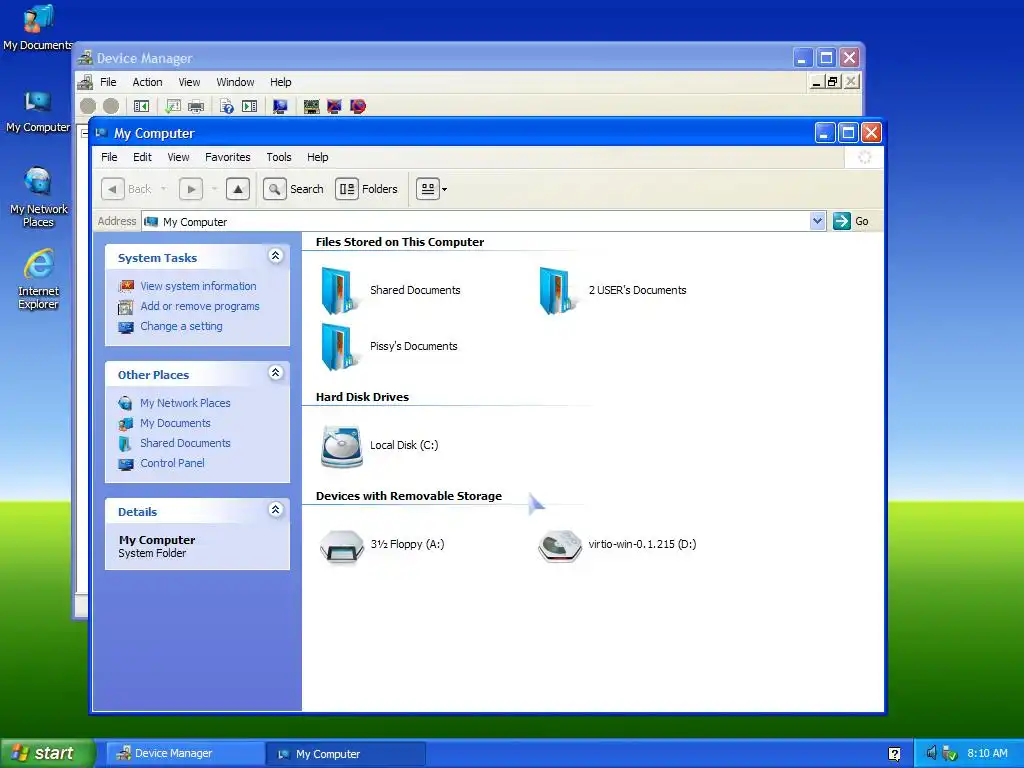This screenshot has width=1024, height=768.
Task: Click the My Computer window title bar icon
Action: click(102, 133)
